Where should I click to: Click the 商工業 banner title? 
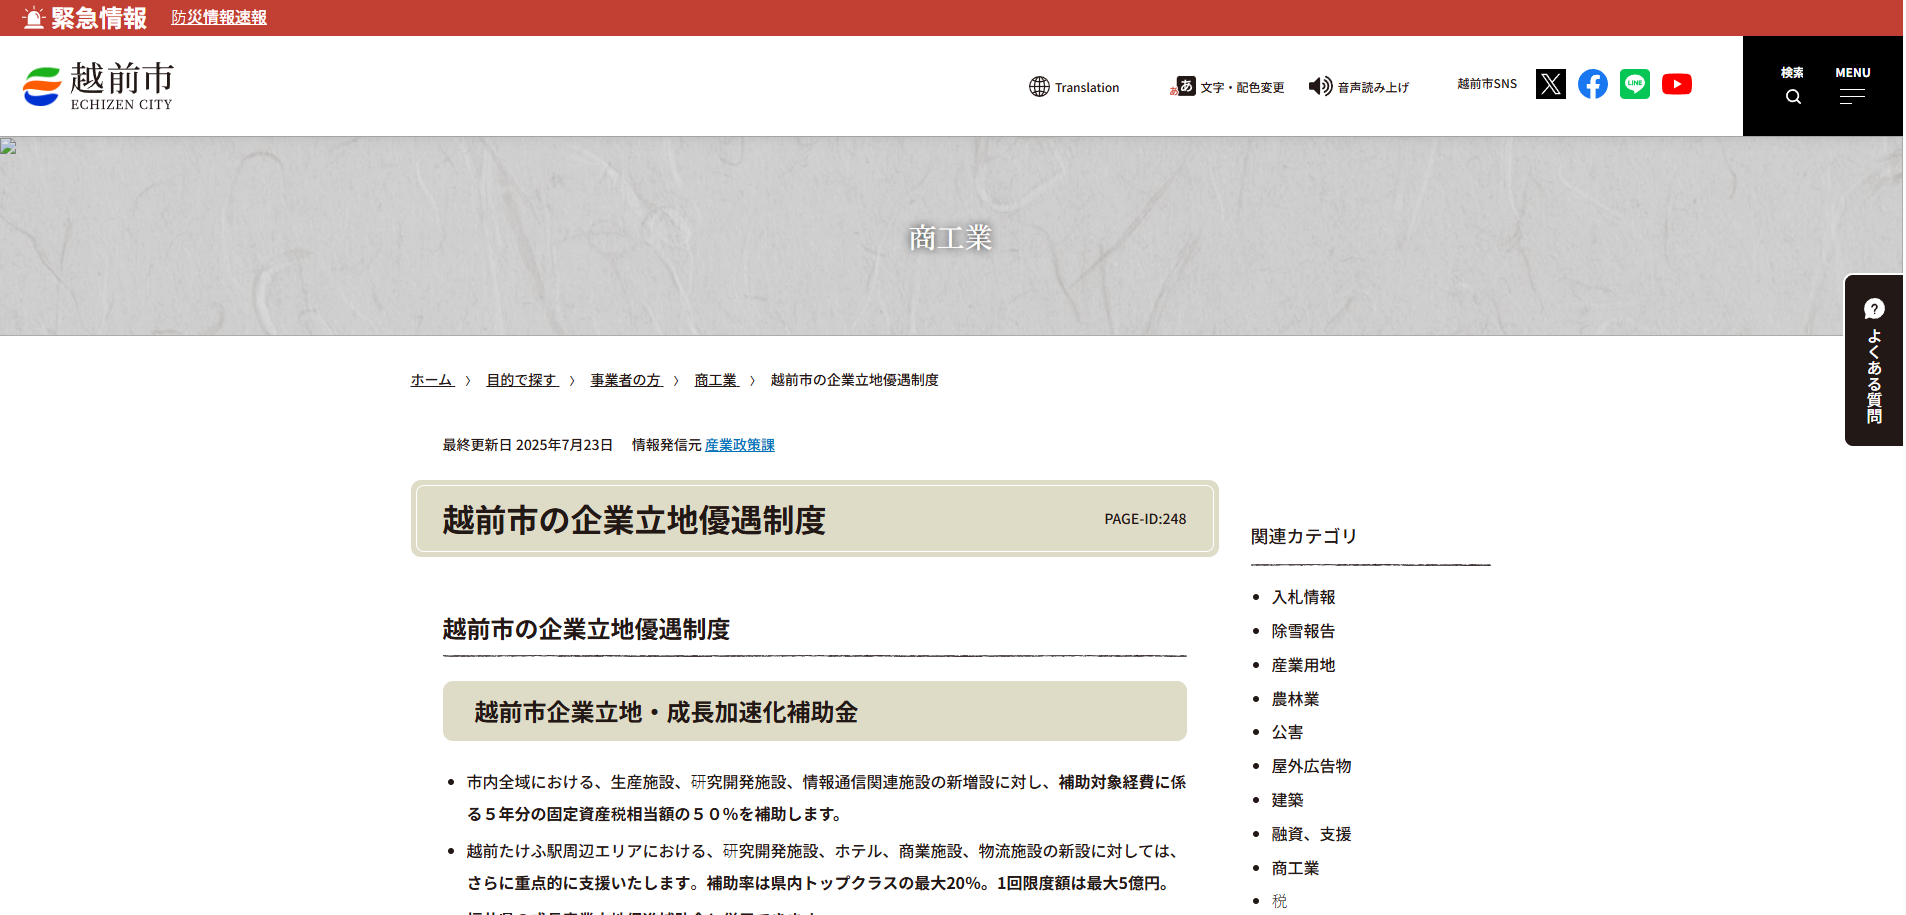pos(950,237)
